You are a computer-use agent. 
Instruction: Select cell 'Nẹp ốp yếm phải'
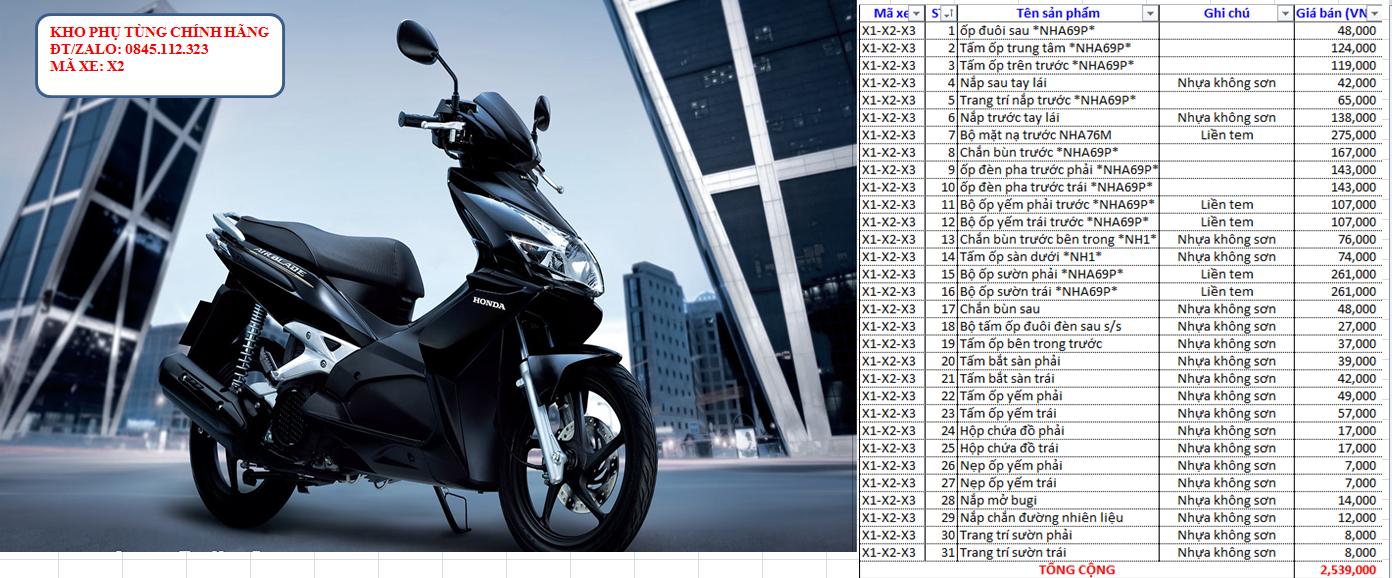pos(1058,466)
